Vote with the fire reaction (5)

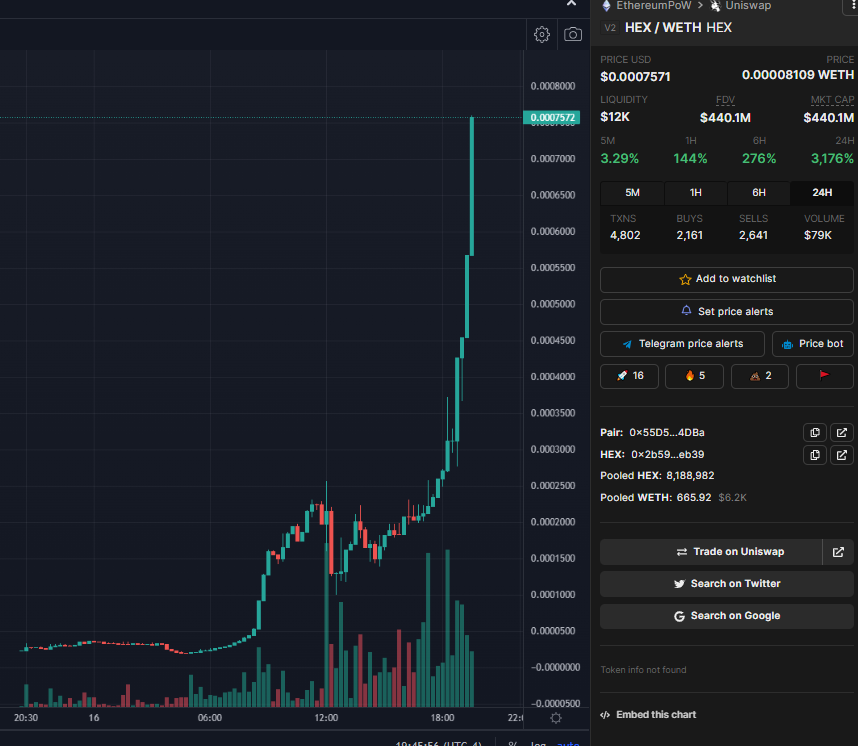click(x=694, y=376)
